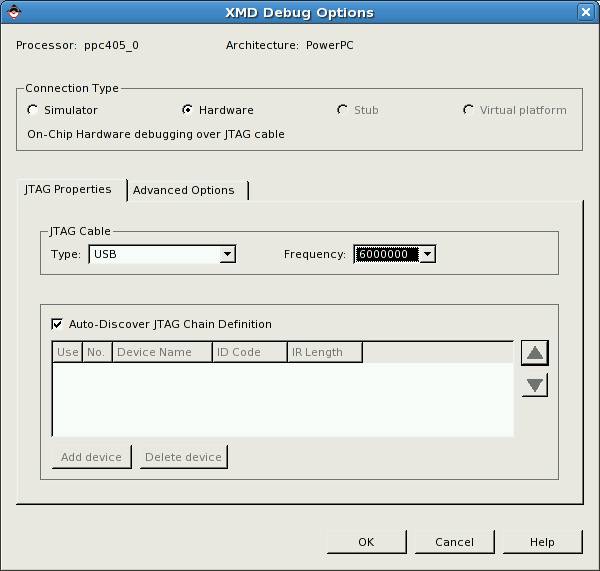Click the empty JTAG chain device list
The height and width of the screenshot is (571, 600).
pyautogui.click(x=282, y=398)
